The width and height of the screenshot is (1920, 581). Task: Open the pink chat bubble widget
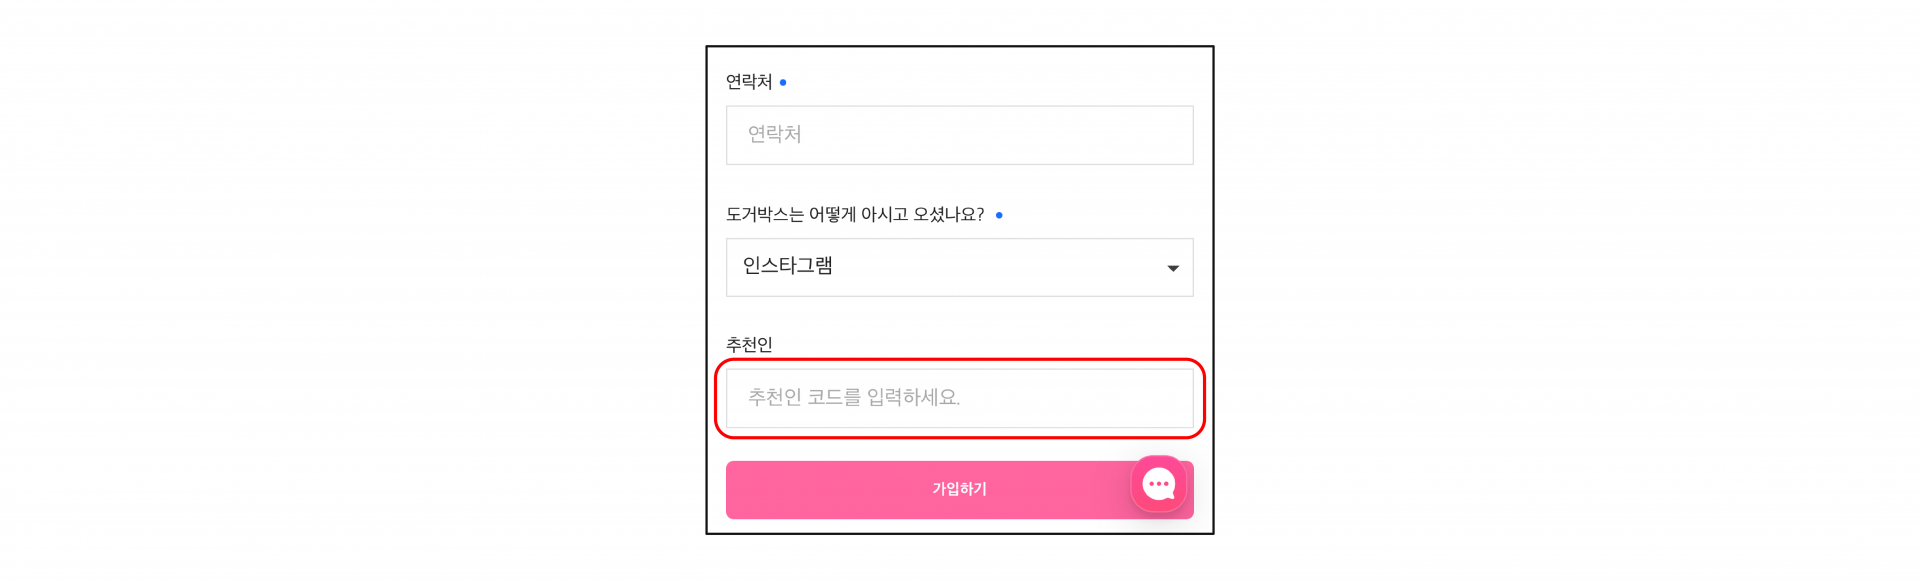pyautogui.click(x=1158, y=484)
